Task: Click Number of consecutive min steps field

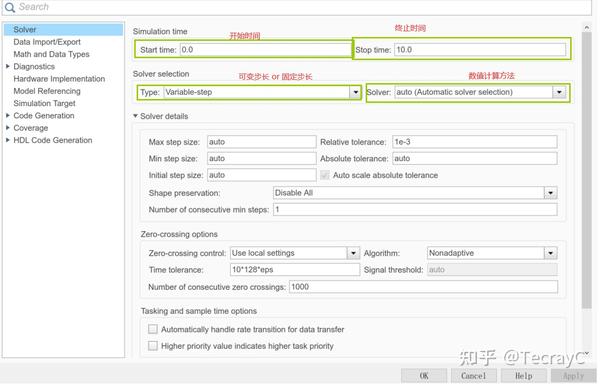Action: (x=415, y=210)
